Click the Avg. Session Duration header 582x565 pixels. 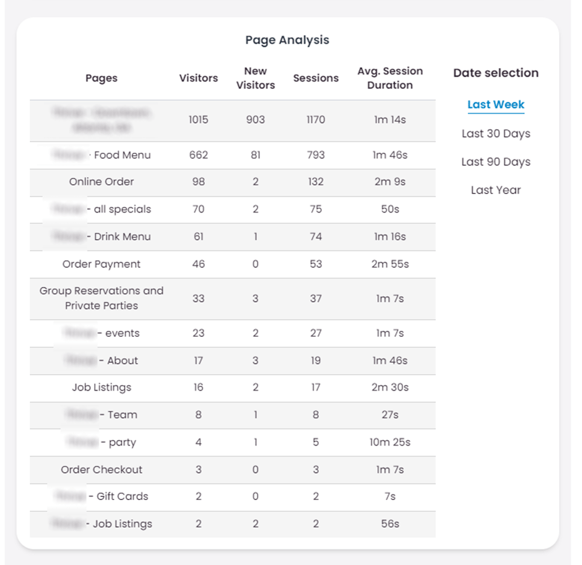tap(390, 78)
